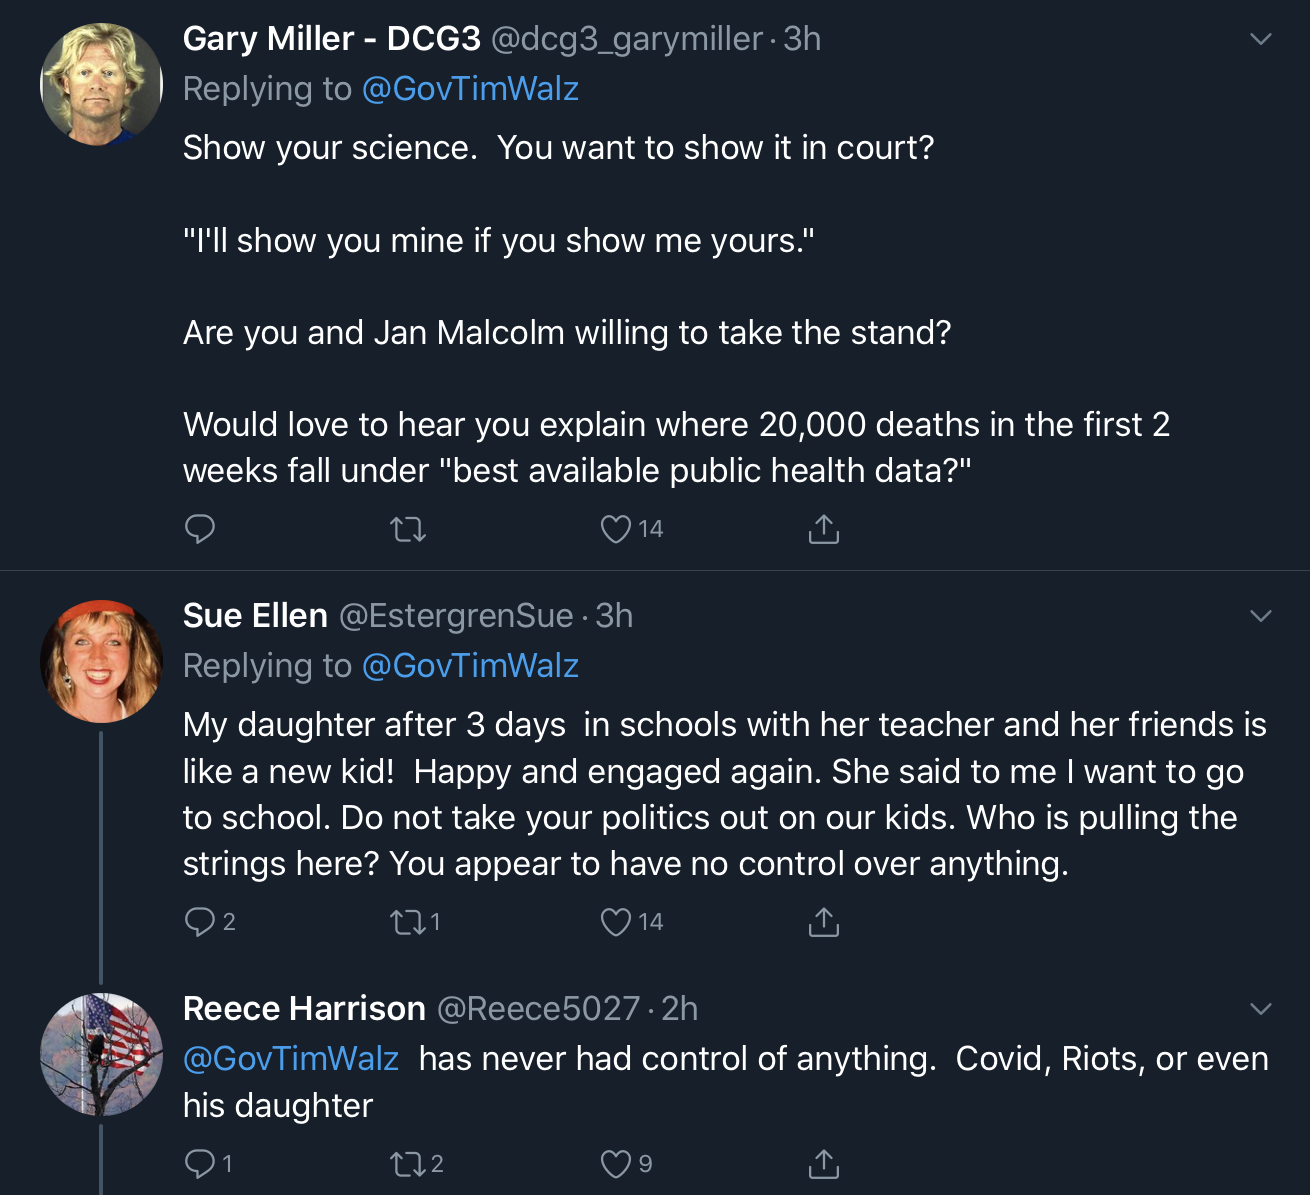Reply to Gary Miller's tweet
The image size is (1310, 1195).
coord(200,528)
